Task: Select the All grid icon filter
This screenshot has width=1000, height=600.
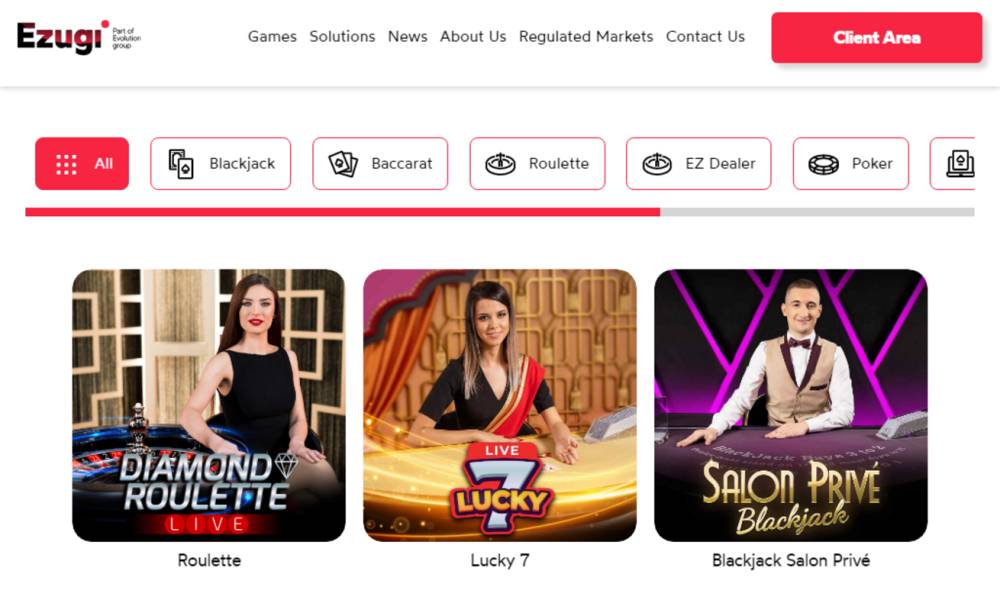Action: pos(66,164)
